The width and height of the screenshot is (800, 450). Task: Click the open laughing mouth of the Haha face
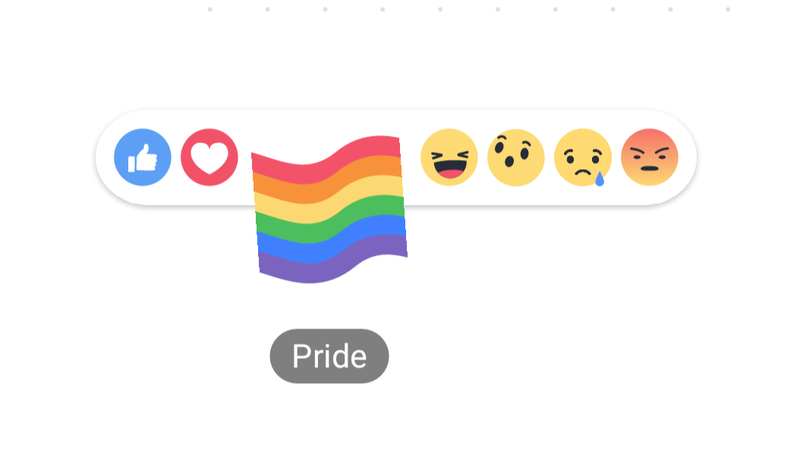[449, 168]
